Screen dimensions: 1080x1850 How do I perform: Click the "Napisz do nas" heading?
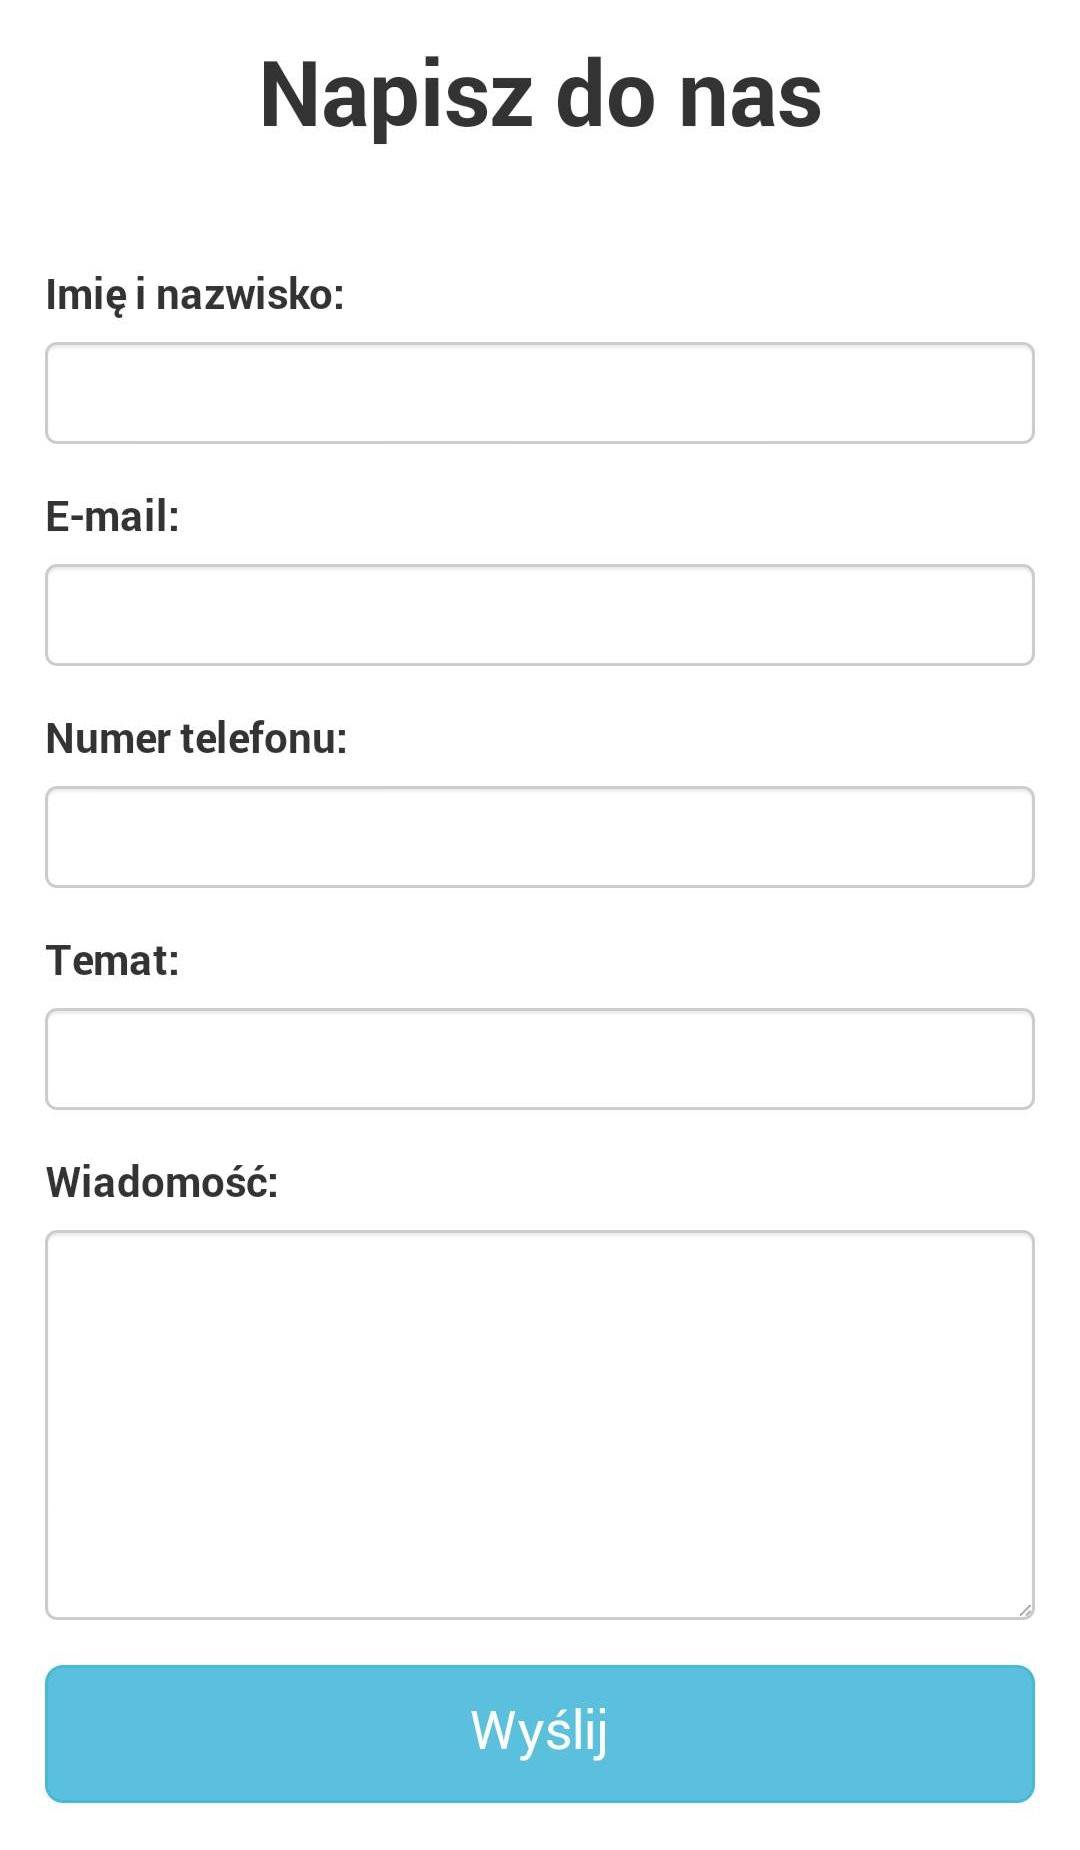(x=540, y=96)
